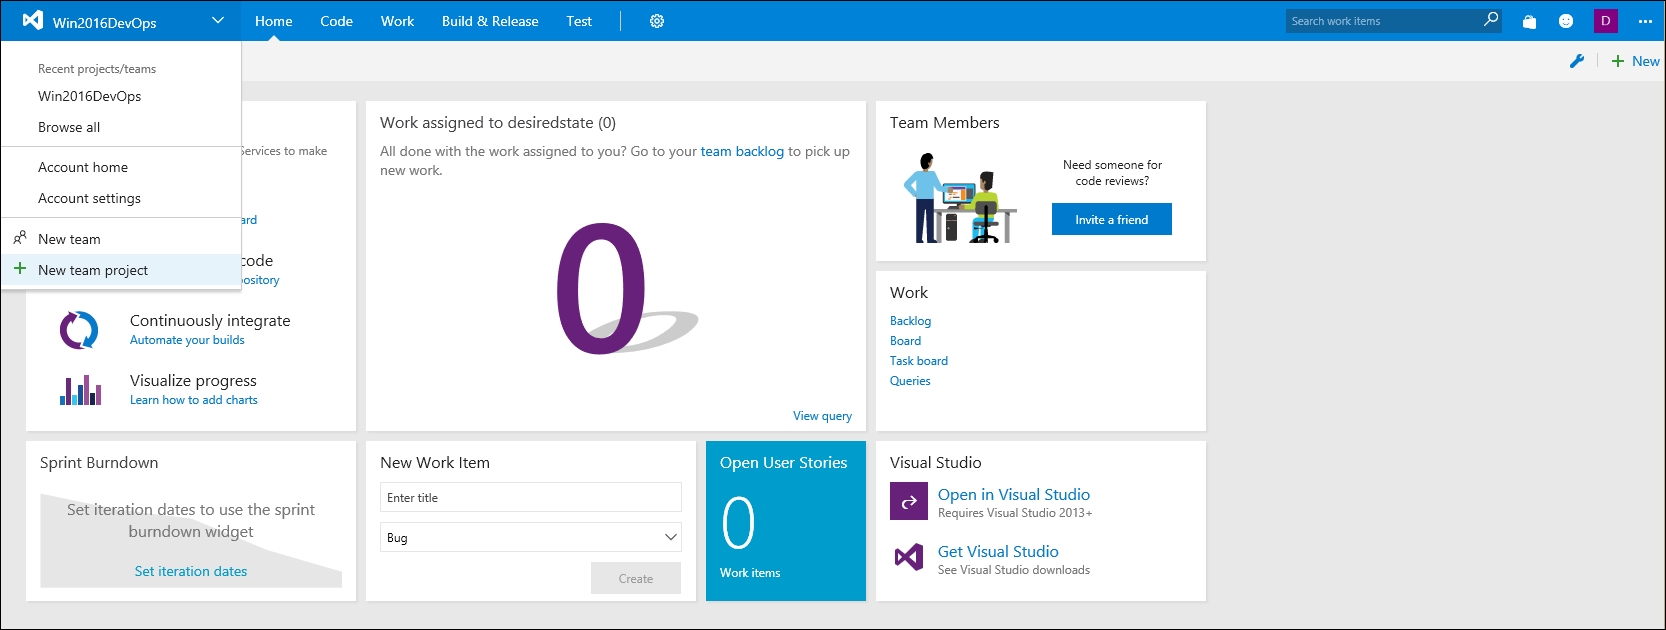Click the plus icon beside New team project
The height and width of the screenshot is (630, 1666).
pyautogui.click(x=20, y=269)
